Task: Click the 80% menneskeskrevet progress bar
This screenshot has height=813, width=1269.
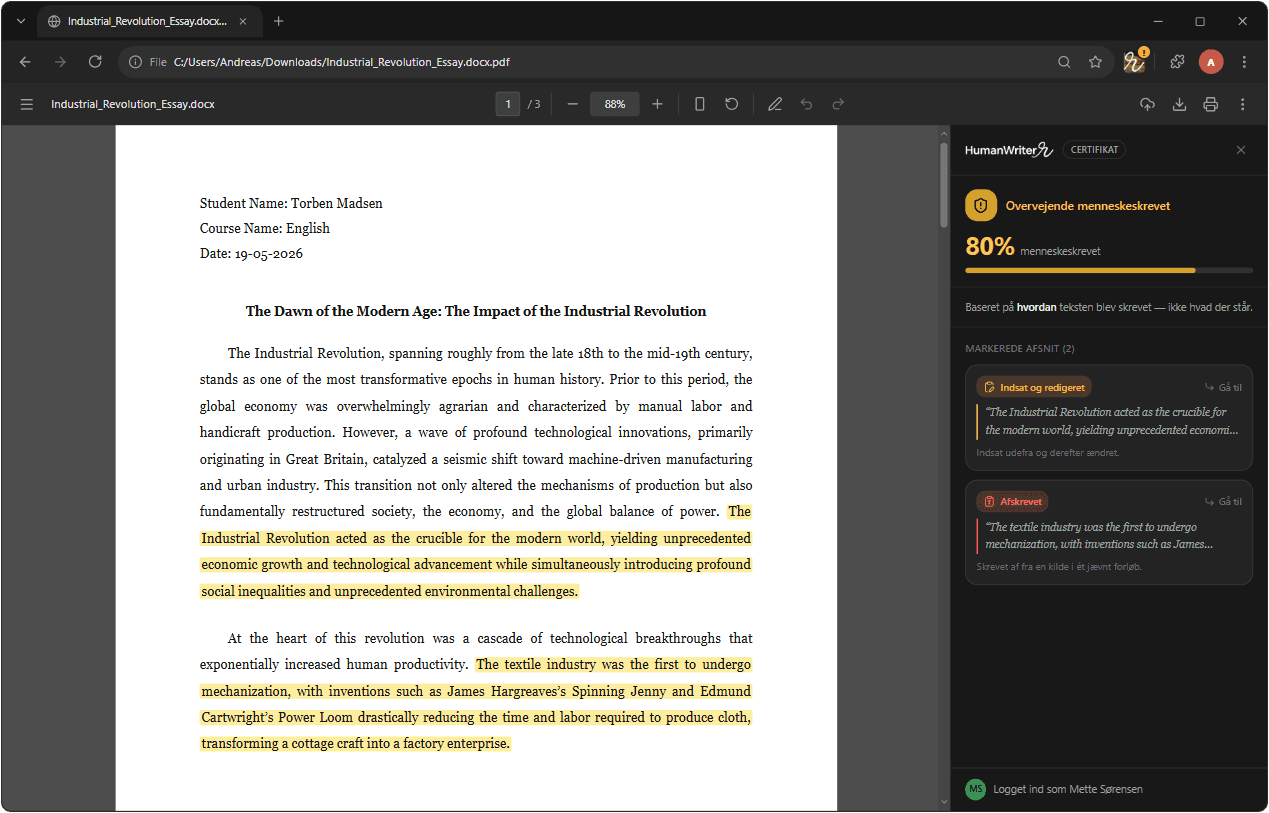Action: 1109,270
